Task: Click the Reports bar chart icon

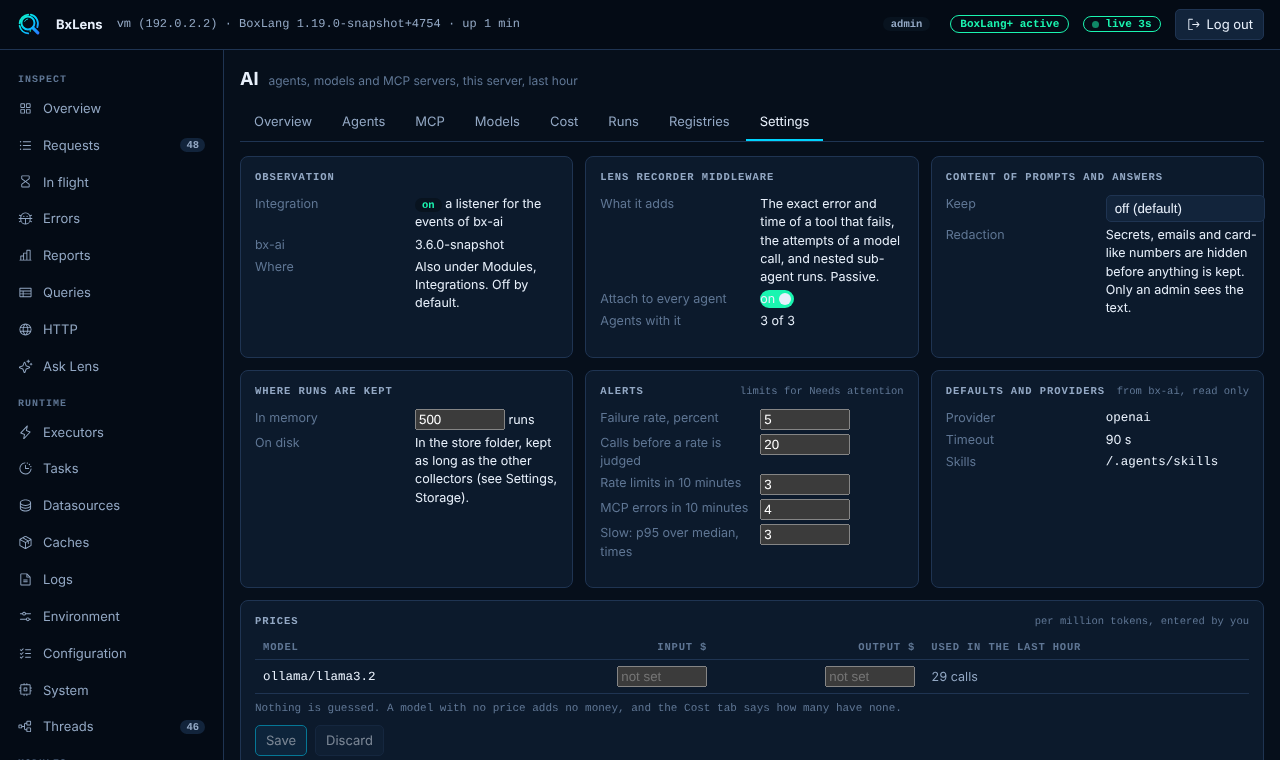Action: point(26,255)
